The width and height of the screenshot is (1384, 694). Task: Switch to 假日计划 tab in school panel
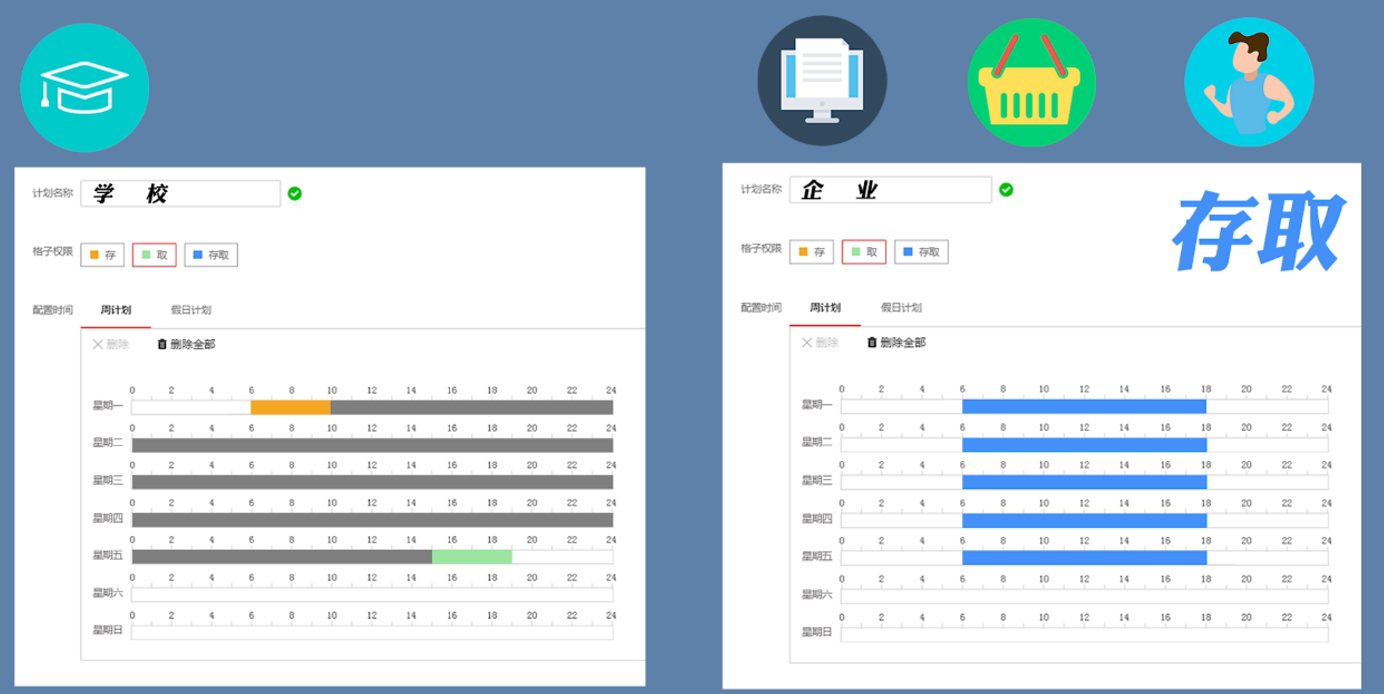(x=190, y=310)
